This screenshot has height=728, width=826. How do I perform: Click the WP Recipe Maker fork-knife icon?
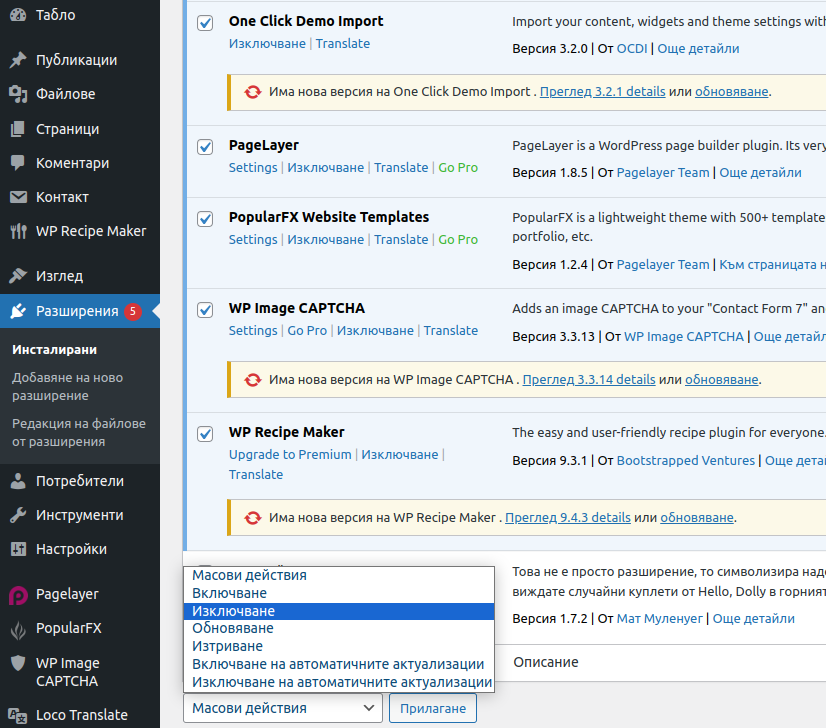point(18,231)
